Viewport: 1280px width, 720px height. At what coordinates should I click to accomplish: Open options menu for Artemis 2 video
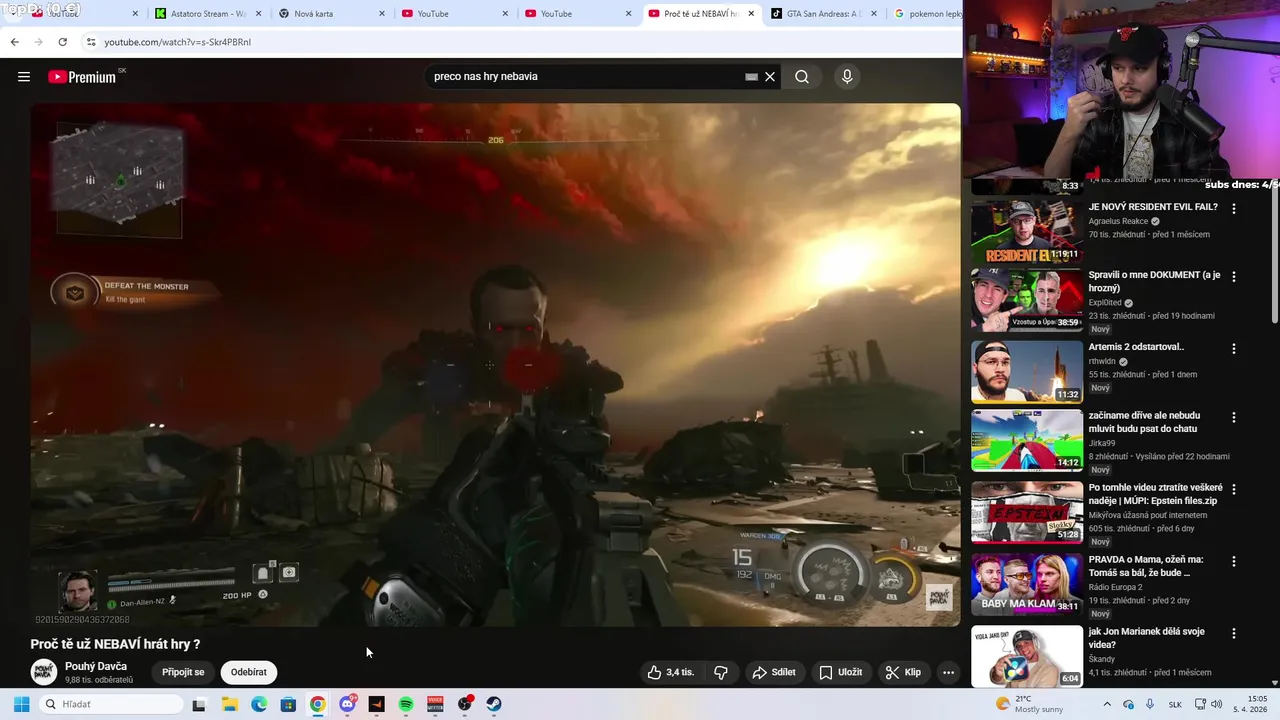click(x=1234, y=349)
